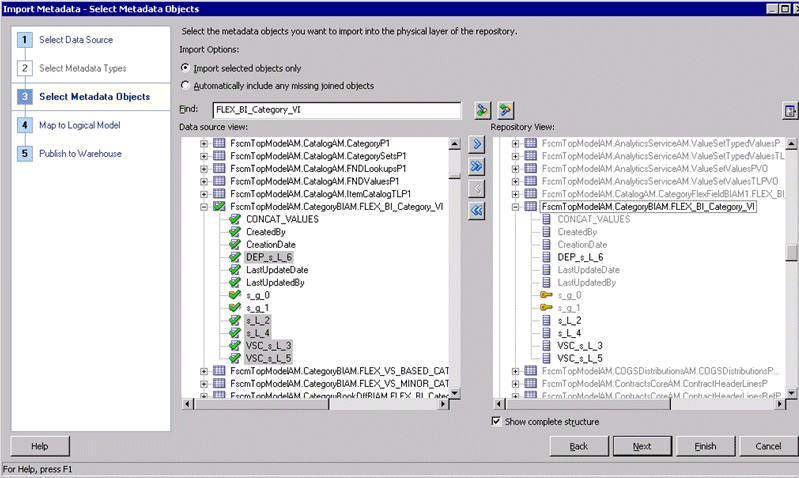Click inside the Find text field
This screenshot has height=478, width=799.
[x=336, y=110]
